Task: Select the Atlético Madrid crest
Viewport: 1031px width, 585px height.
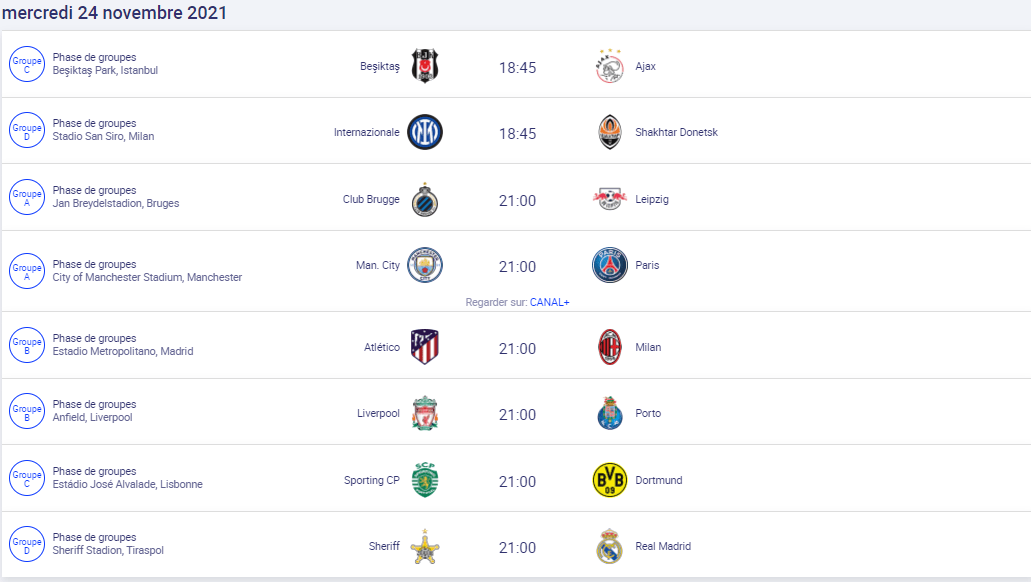Action: pyautogui.click(x=425, y=347)
